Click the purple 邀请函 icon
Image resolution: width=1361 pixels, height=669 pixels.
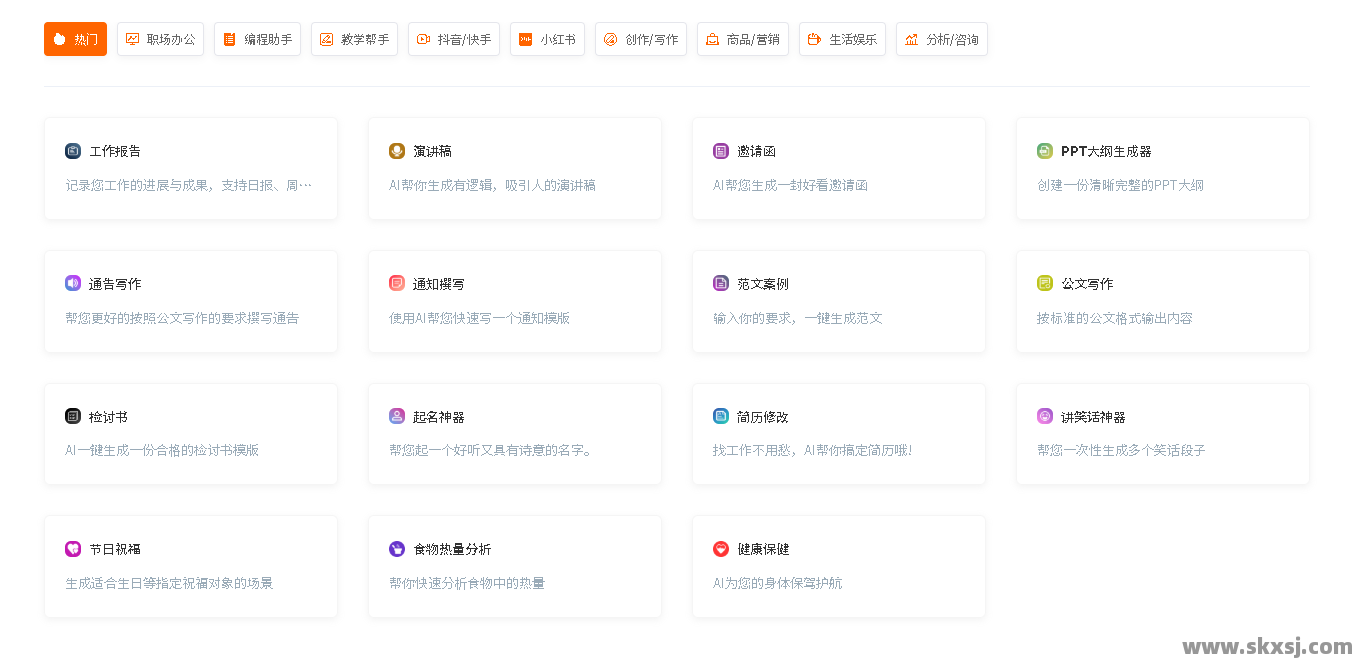[x=721, y=151]
